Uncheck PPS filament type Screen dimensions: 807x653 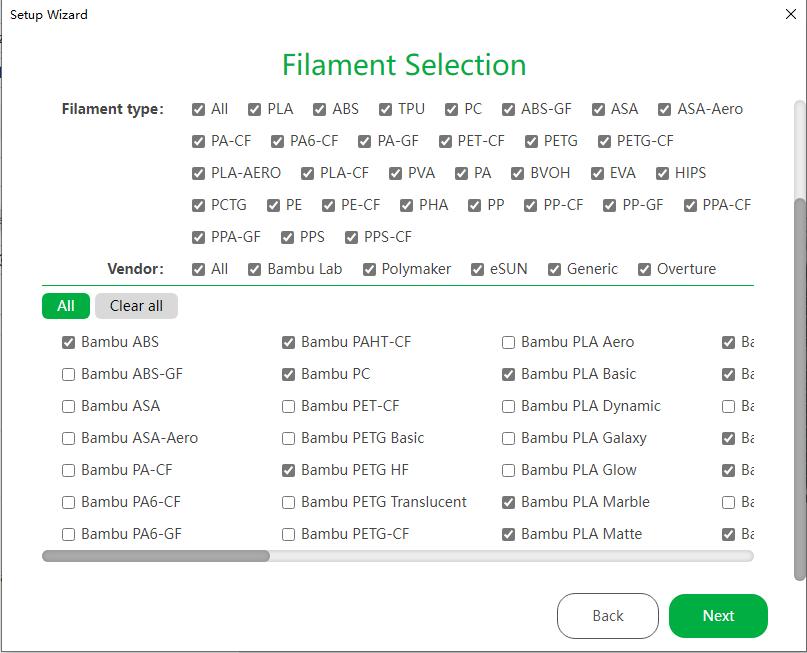tap(287, 238)
